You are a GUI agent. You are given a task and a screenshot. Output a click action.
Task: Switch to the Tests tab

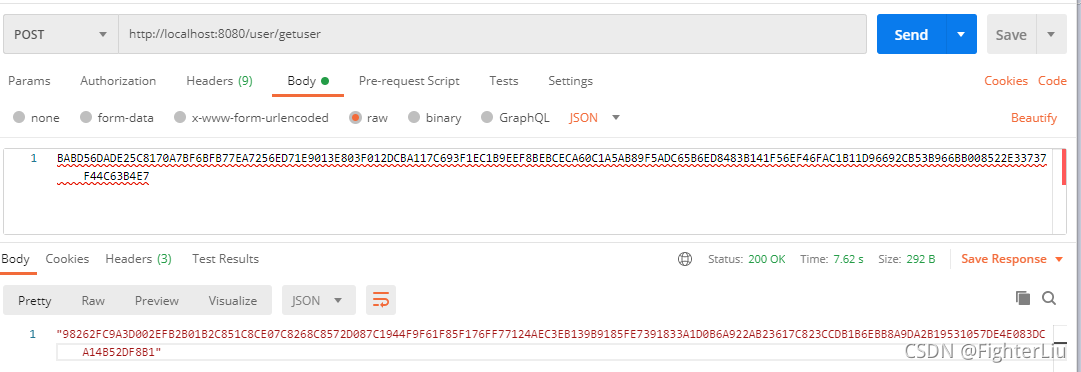coord(503,81)
